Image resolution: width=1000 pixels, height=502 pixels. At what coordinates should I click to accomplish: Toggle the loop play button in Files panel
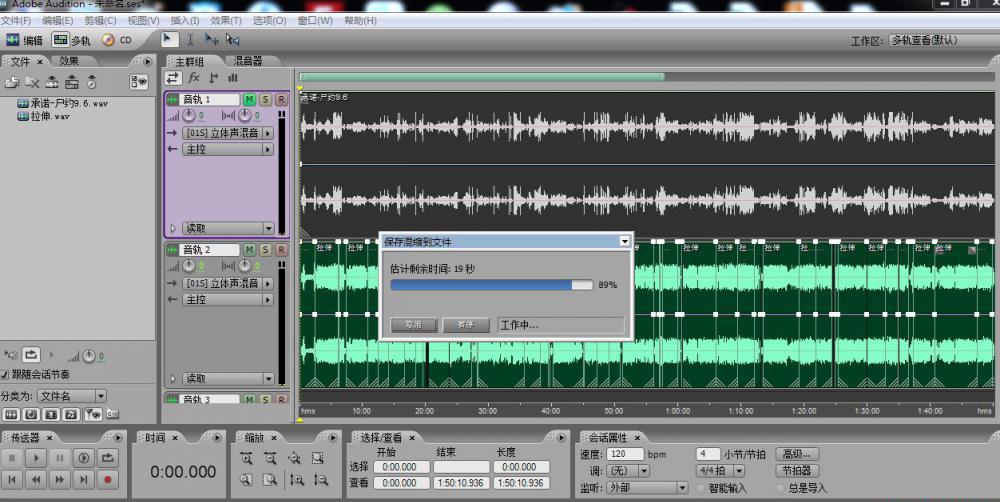pyautogui.click(x=31, y=355)
